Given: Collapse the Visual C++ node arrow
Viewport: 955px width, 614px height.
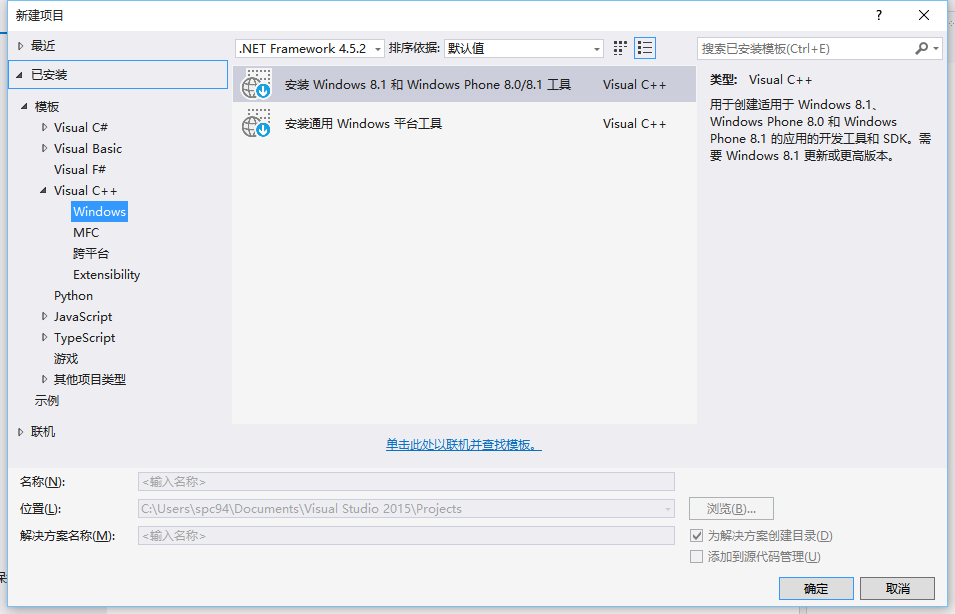Looking at the screenshot, I should pyautogui.click(x=43, y=191).
